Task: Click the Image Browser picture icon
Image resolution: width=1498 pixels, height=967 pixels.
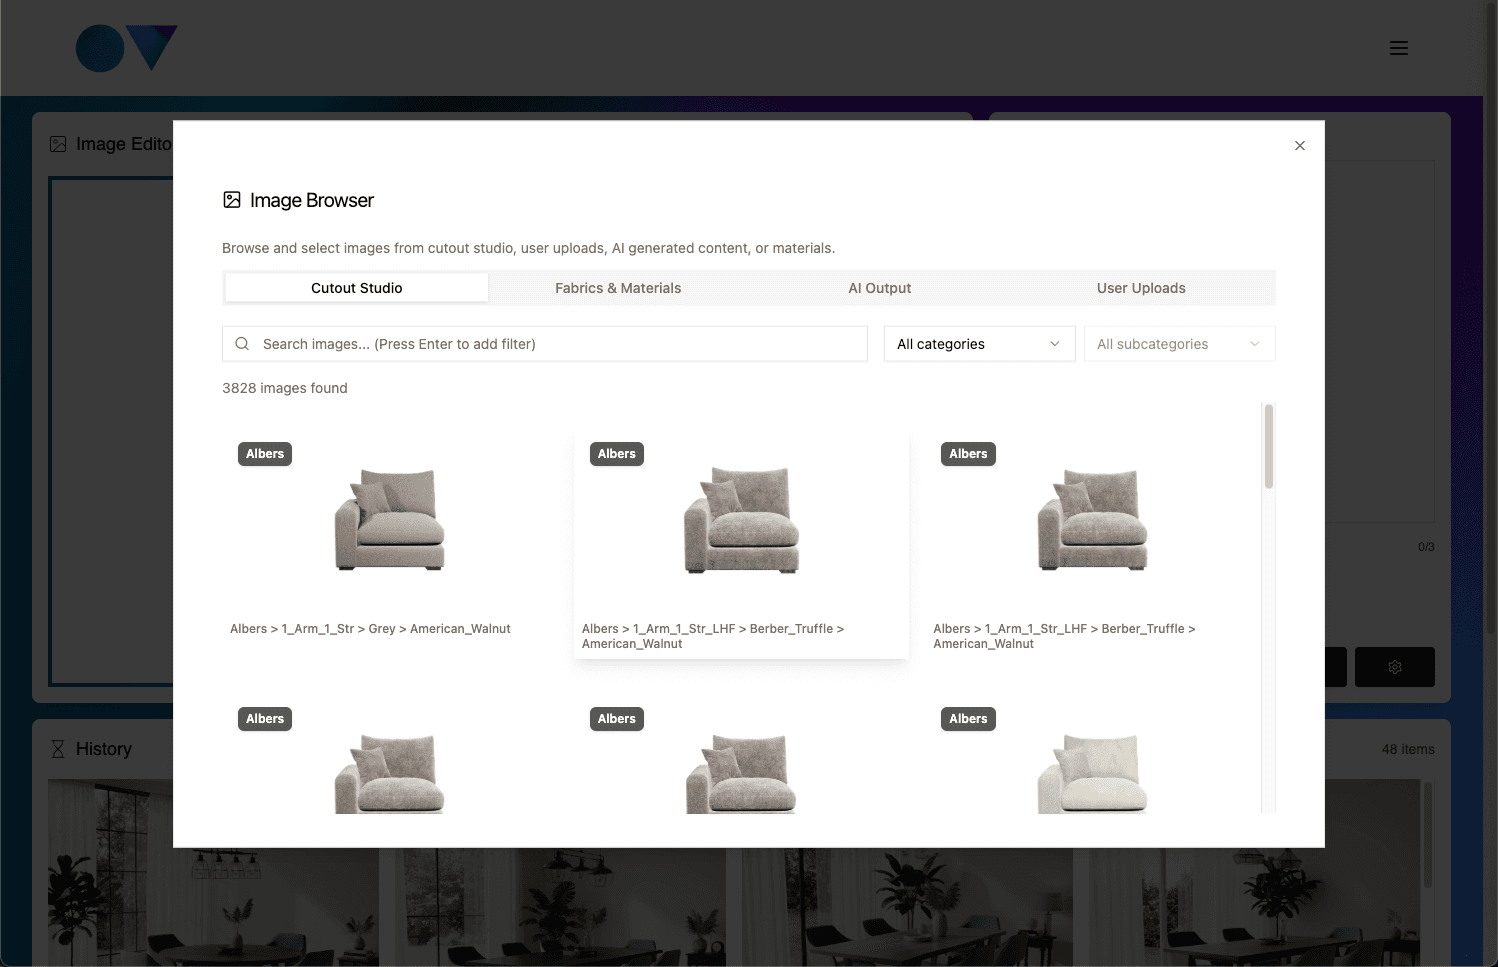Action: pyautogui.click(x=232, y=199)
